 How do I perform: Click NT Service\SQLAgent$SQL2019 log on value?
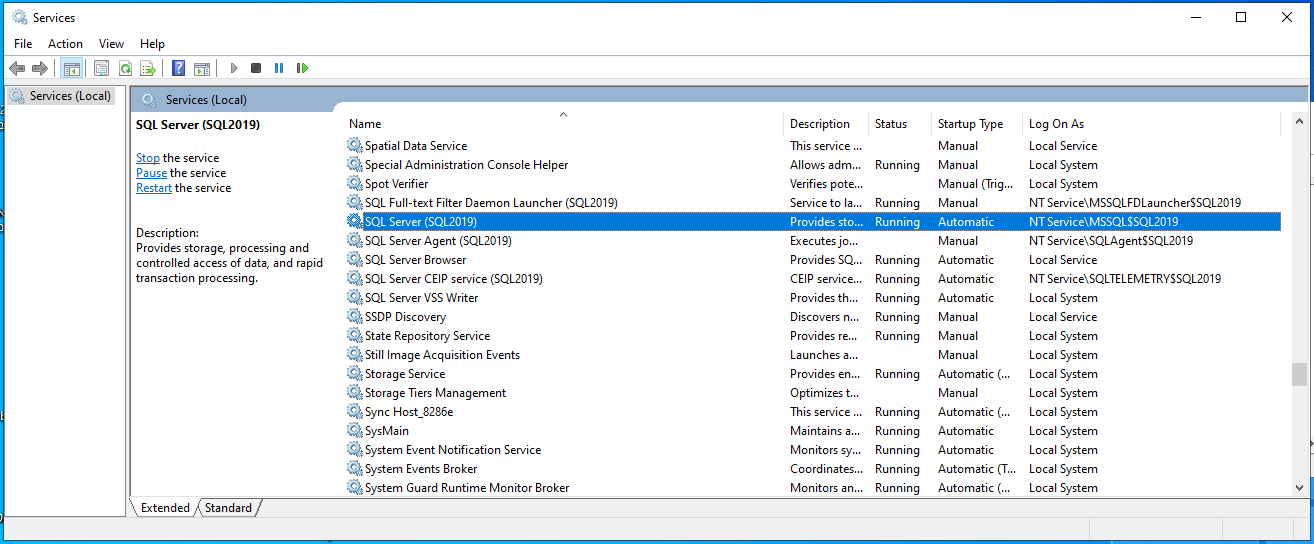pos(1111,241)
